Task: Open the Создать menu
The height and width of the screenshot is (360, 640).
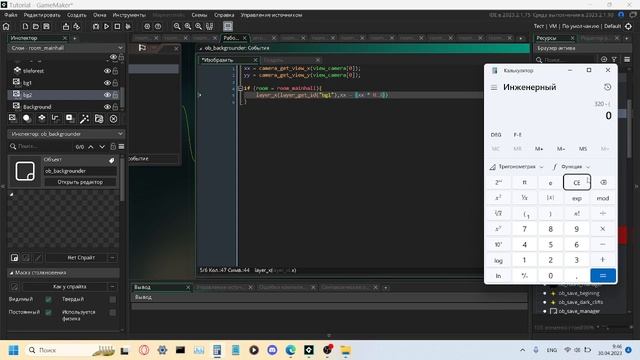Action: pos(76,15)
